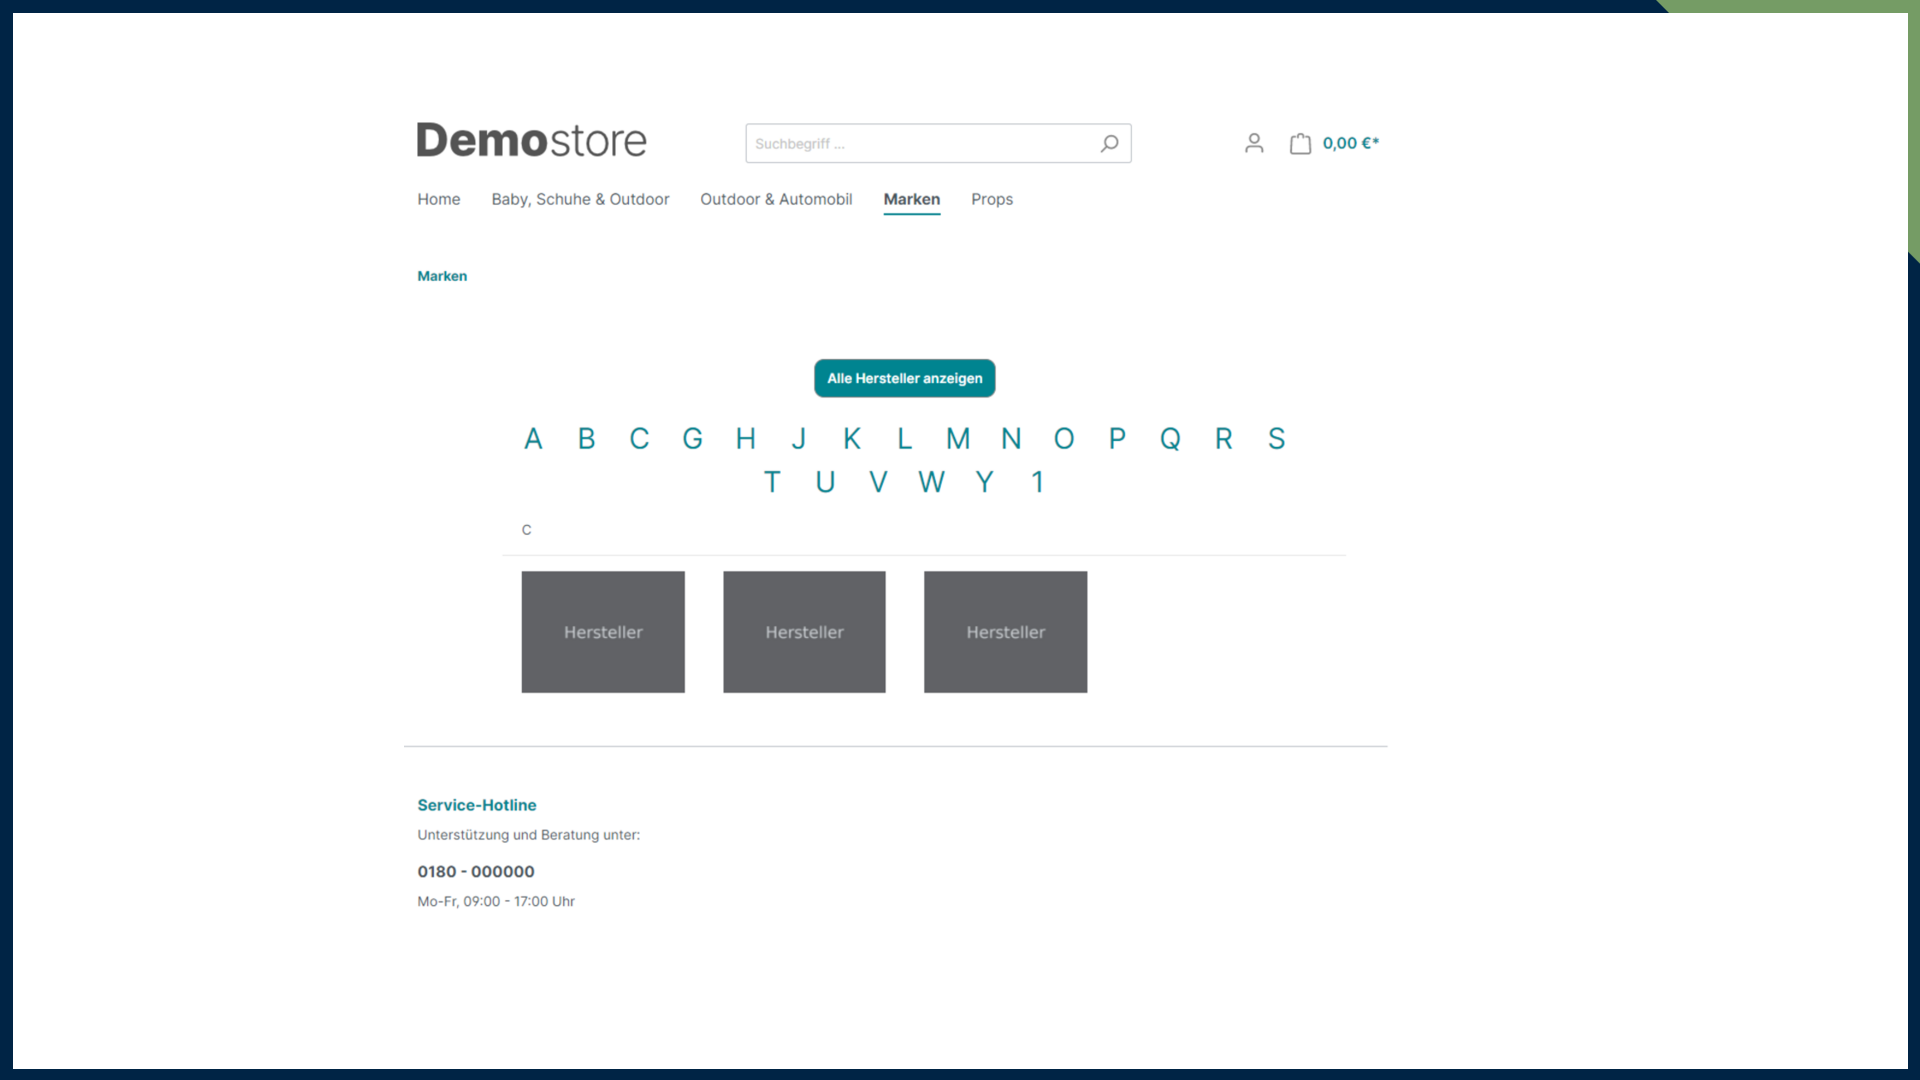Filter manufacturers by number 1
The image size is (1920, 1080).
tap(1037, 483)
